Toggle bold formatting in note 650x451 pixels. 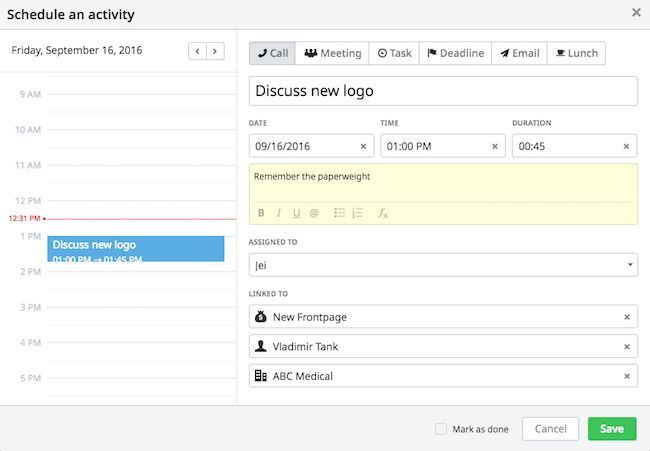click(x=261, y=213)
